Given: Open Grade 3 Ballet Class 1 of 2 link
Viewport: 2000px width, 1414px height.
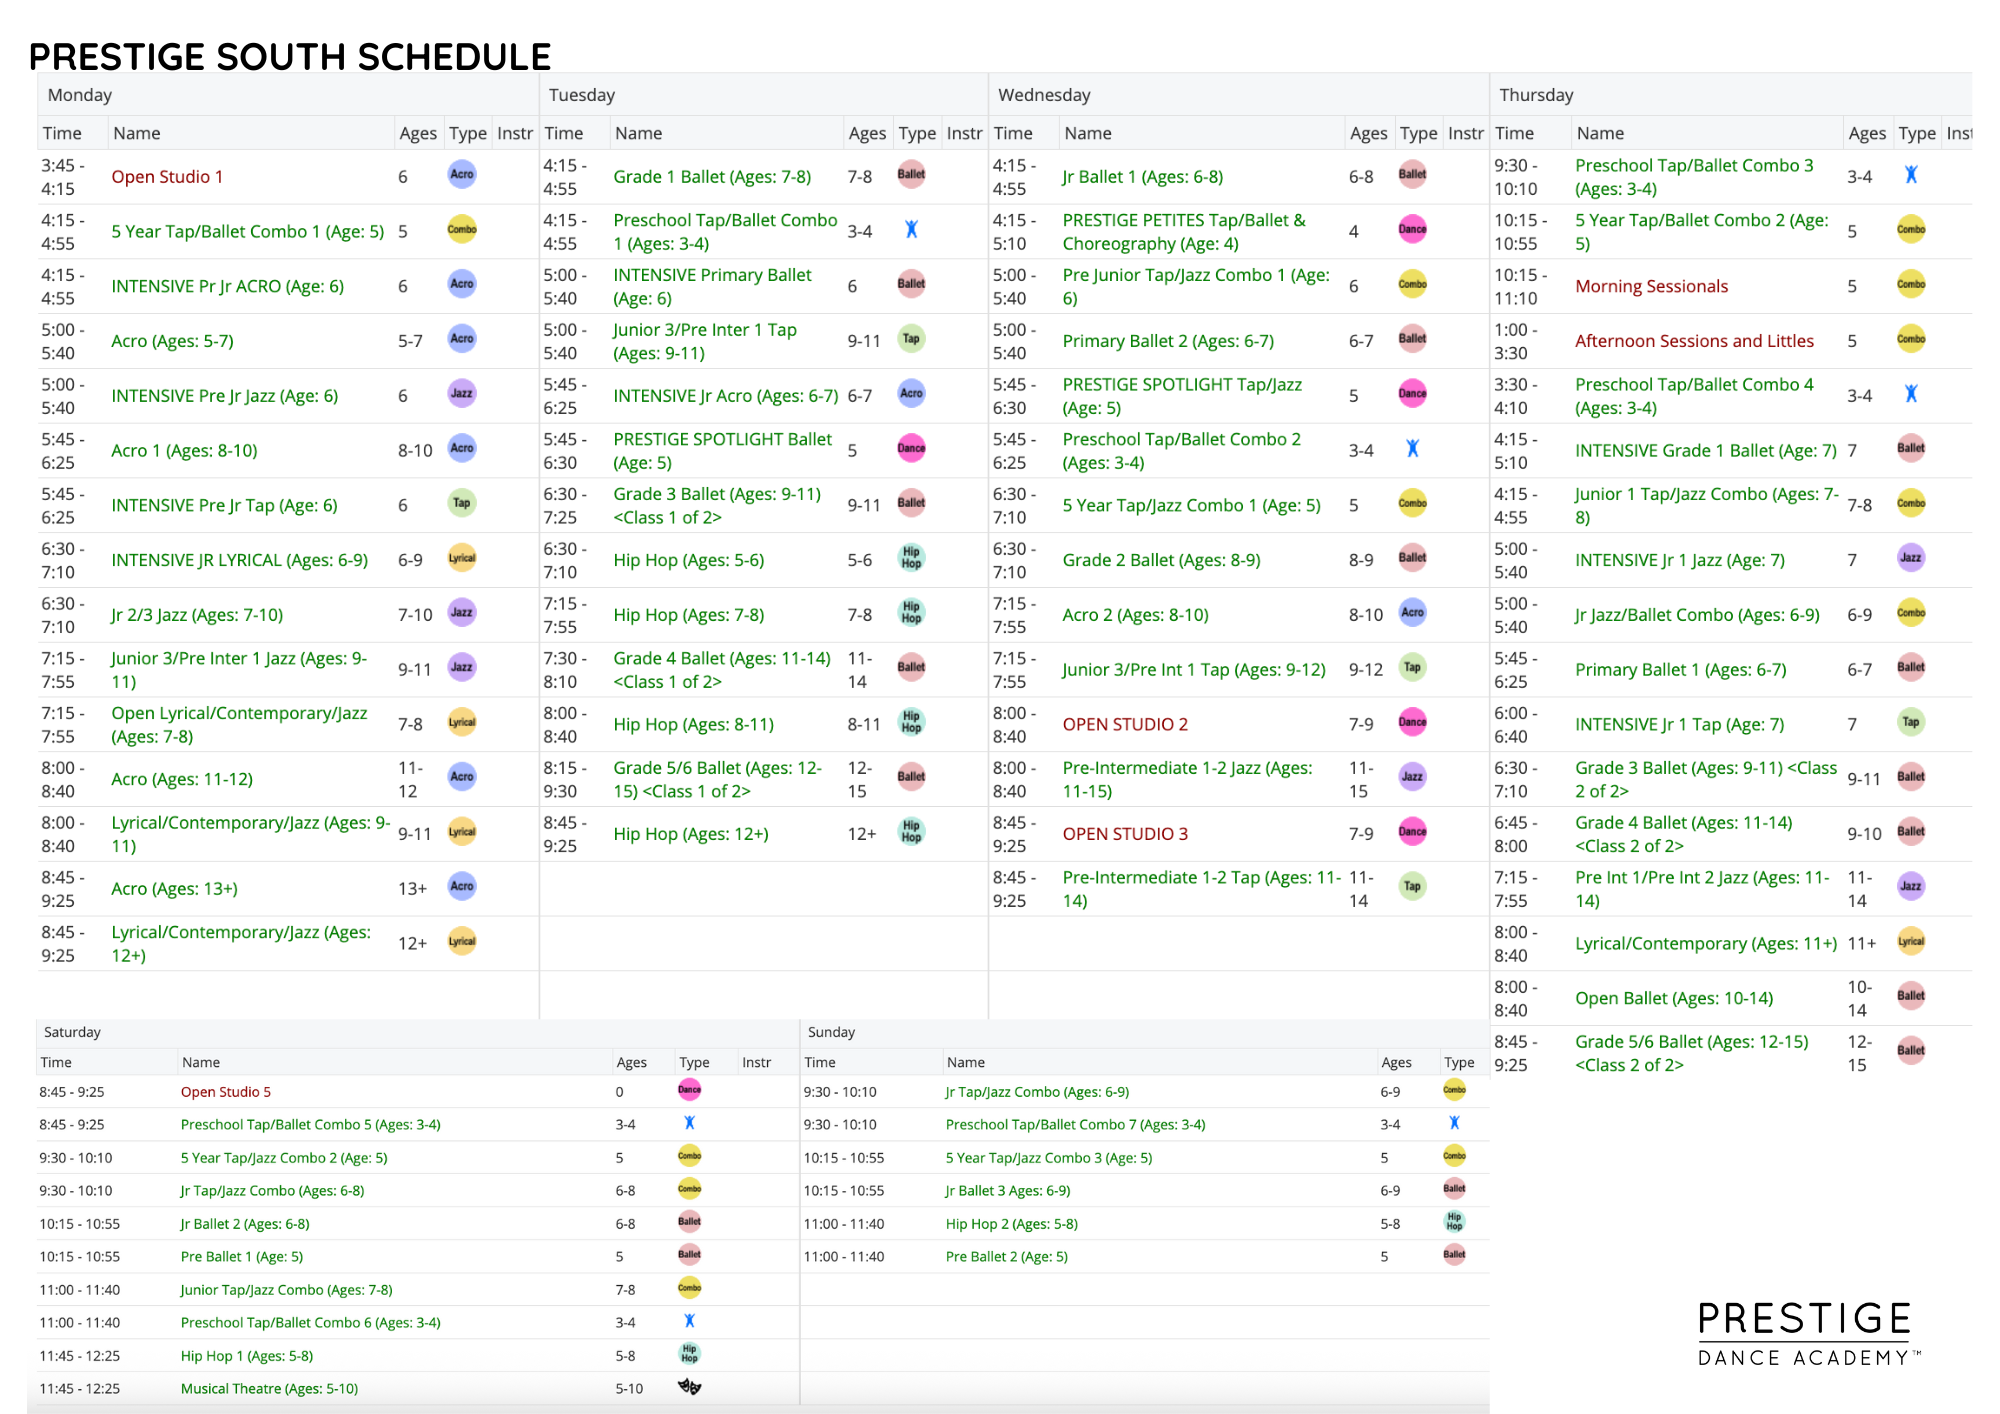Looking at the screenshot, I should pyautogui.click(x=717, y=506).
